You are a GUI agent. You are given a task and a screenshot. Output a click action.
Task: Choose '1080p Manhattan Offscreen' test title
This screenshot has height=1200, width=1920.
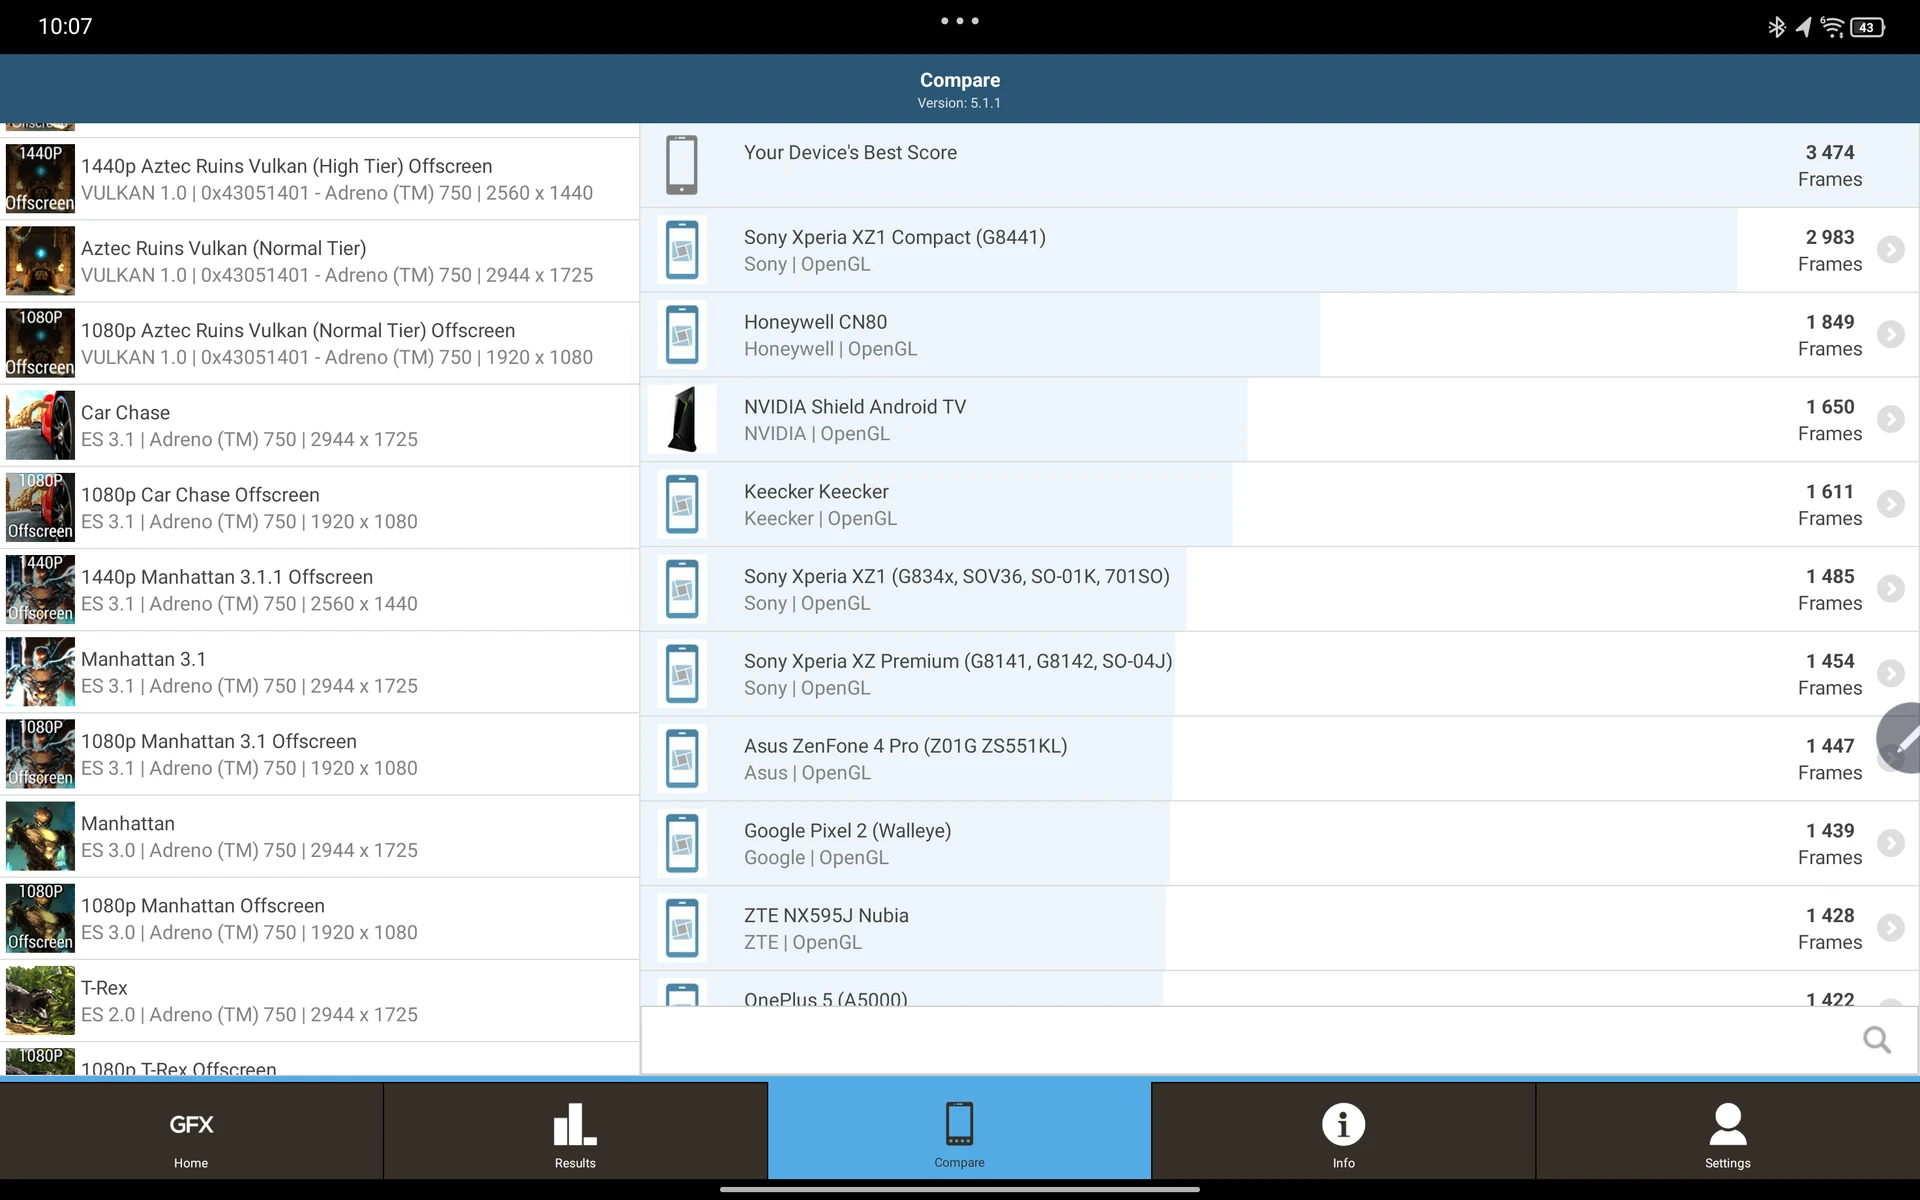pyautogui.click(x=203, y=905)
